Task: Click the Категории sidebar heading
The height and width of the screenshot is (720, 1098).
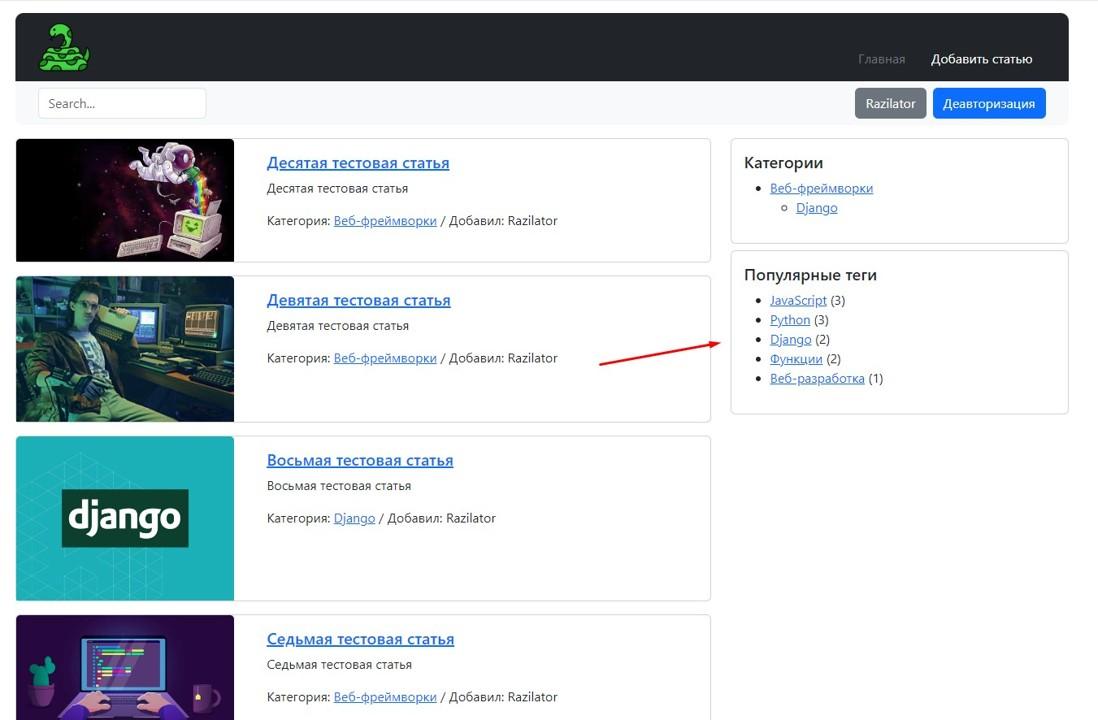Action: [784, 162]
